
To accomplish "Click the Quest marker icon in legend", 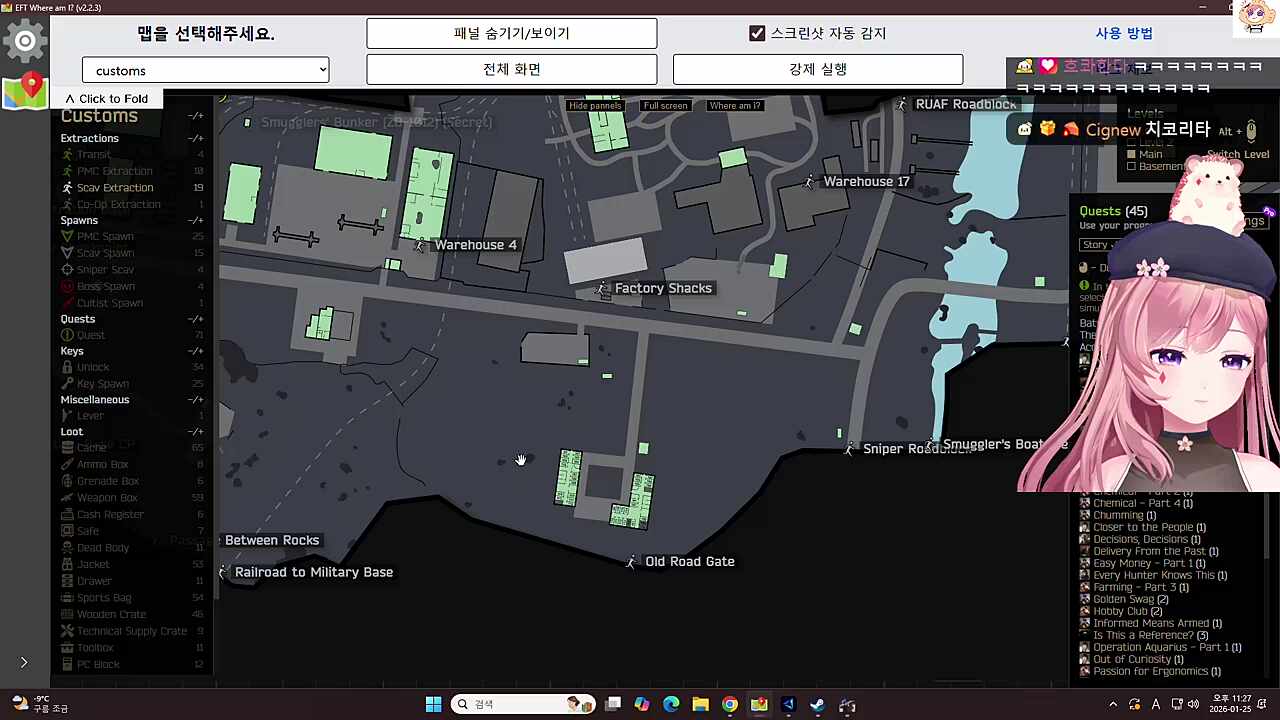I will tap(67, 335).
